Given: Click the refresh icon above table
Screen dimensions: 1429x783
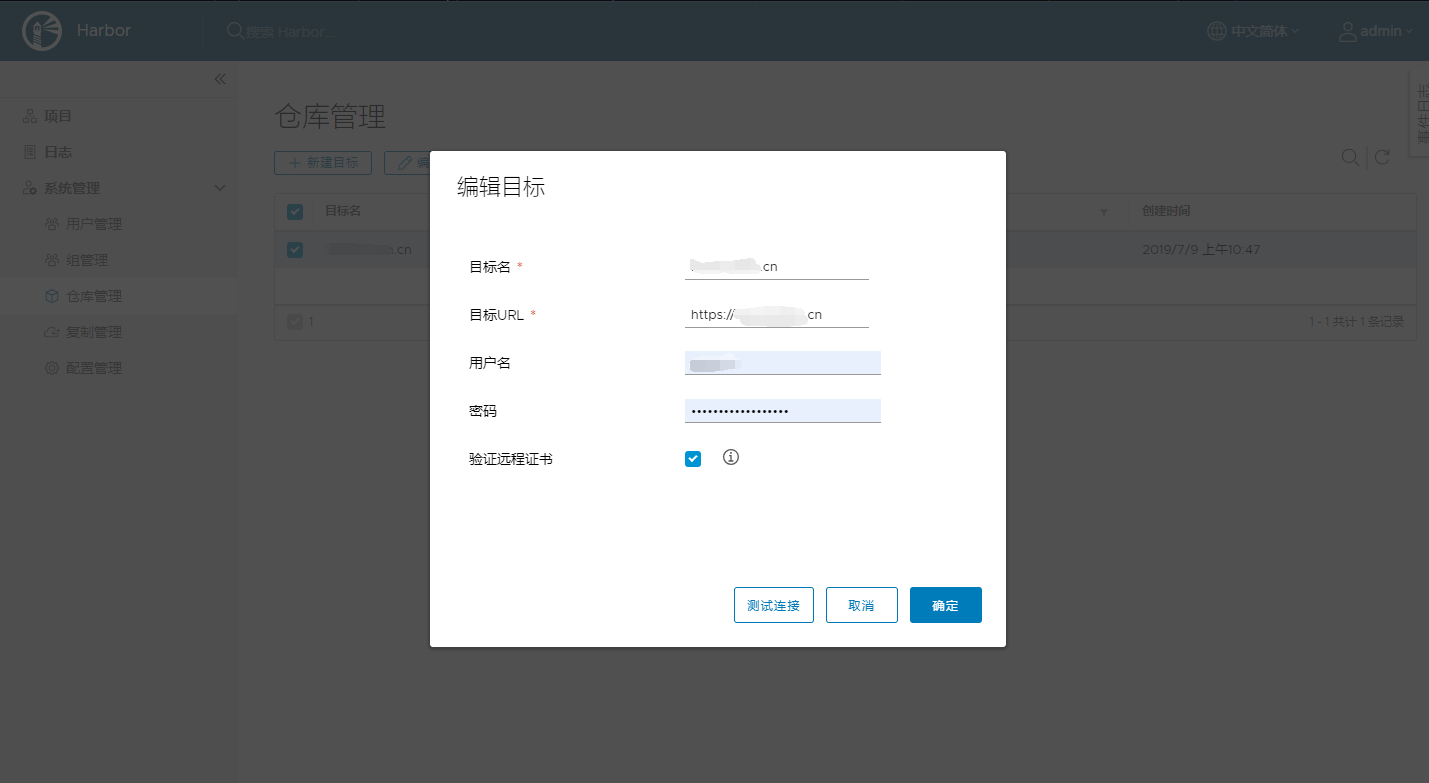Looking at the screenshot, I should point(1382,157).
